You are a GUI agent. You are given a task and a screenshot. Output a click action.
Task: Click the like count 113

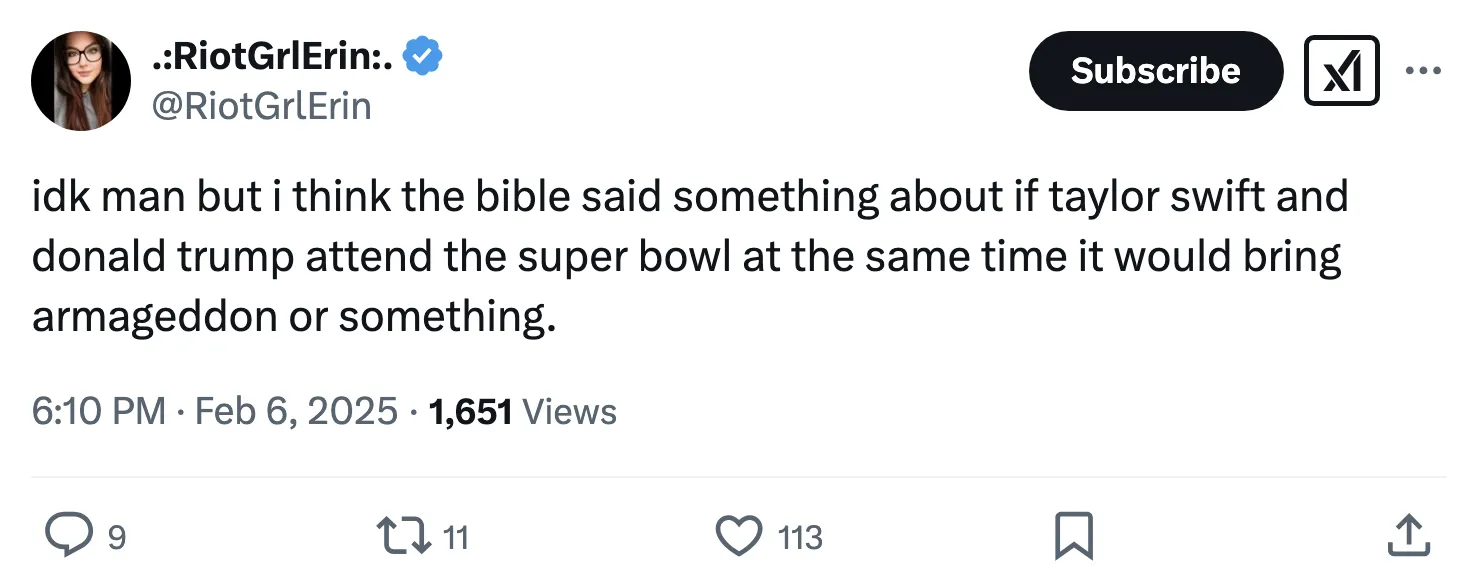pos(800,538)
